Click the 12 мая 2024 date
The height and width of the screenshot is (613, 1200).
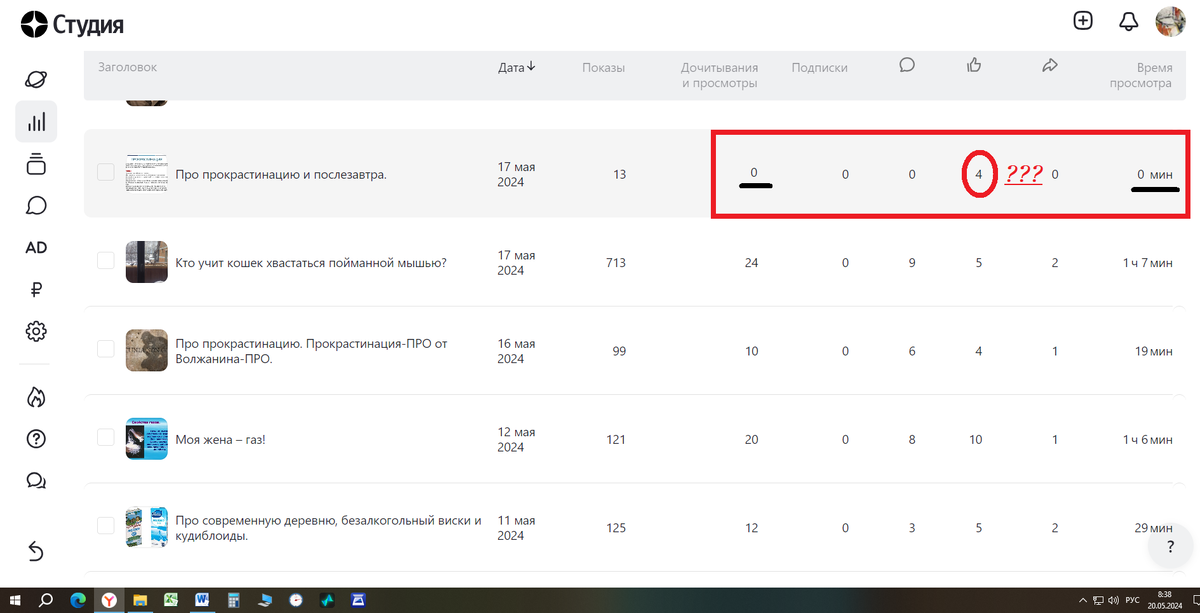[x=517, y=439]
